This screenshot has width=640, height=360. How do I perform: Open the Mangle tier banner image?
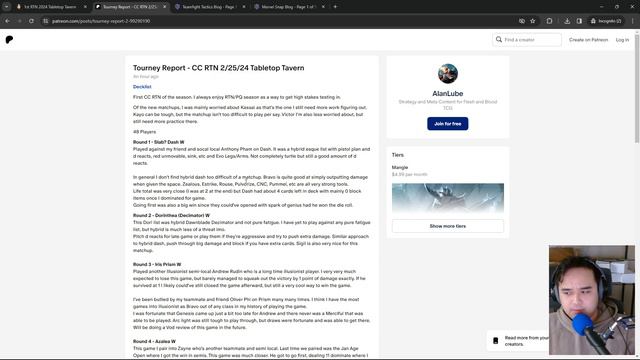(448, 198)
